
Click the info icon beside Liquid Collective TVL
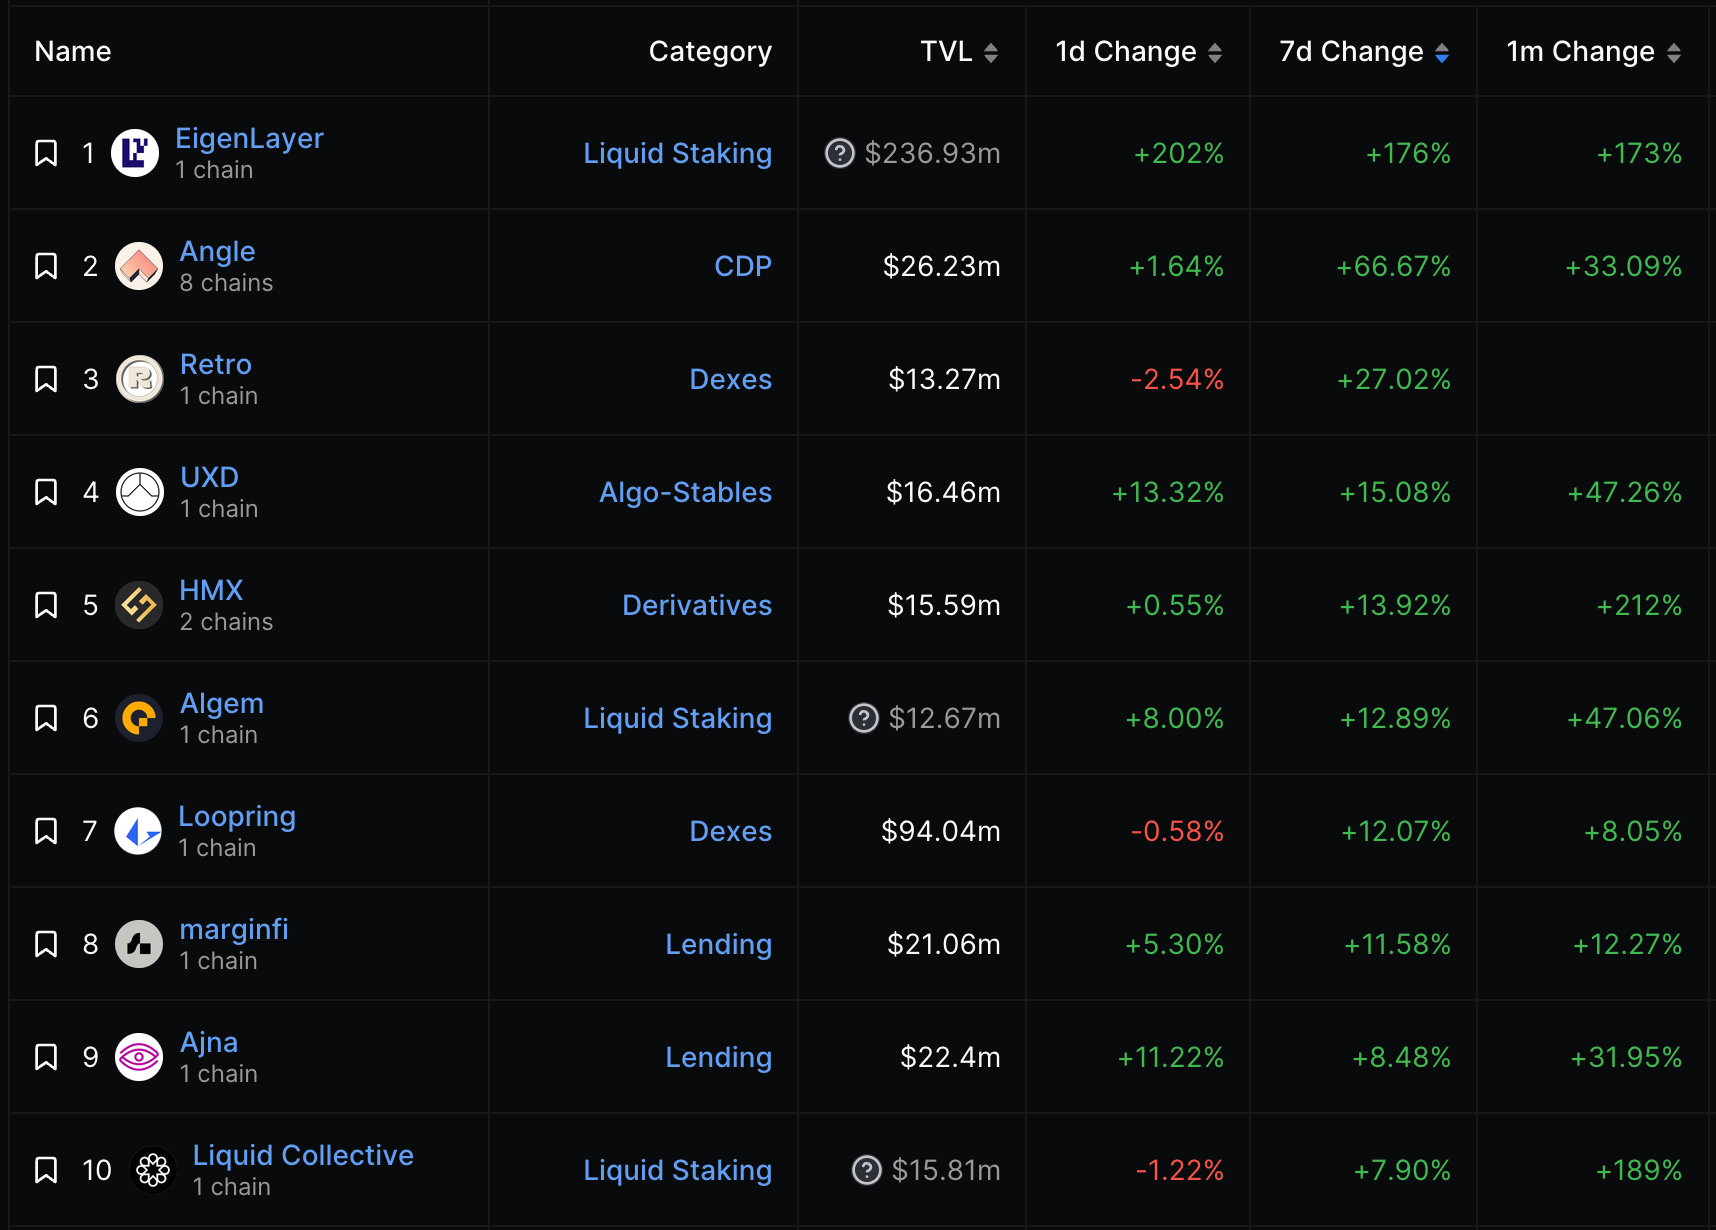tap(867, 1170)
